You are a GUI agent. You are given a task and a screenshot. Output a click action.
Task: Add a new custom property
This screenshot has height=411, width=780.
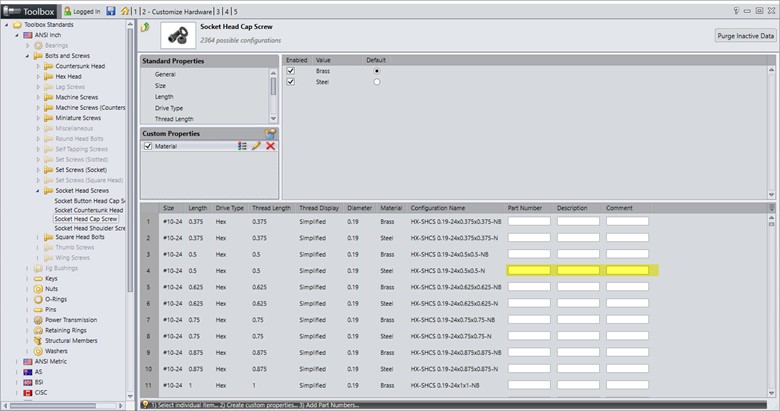[x=269, y=133]
